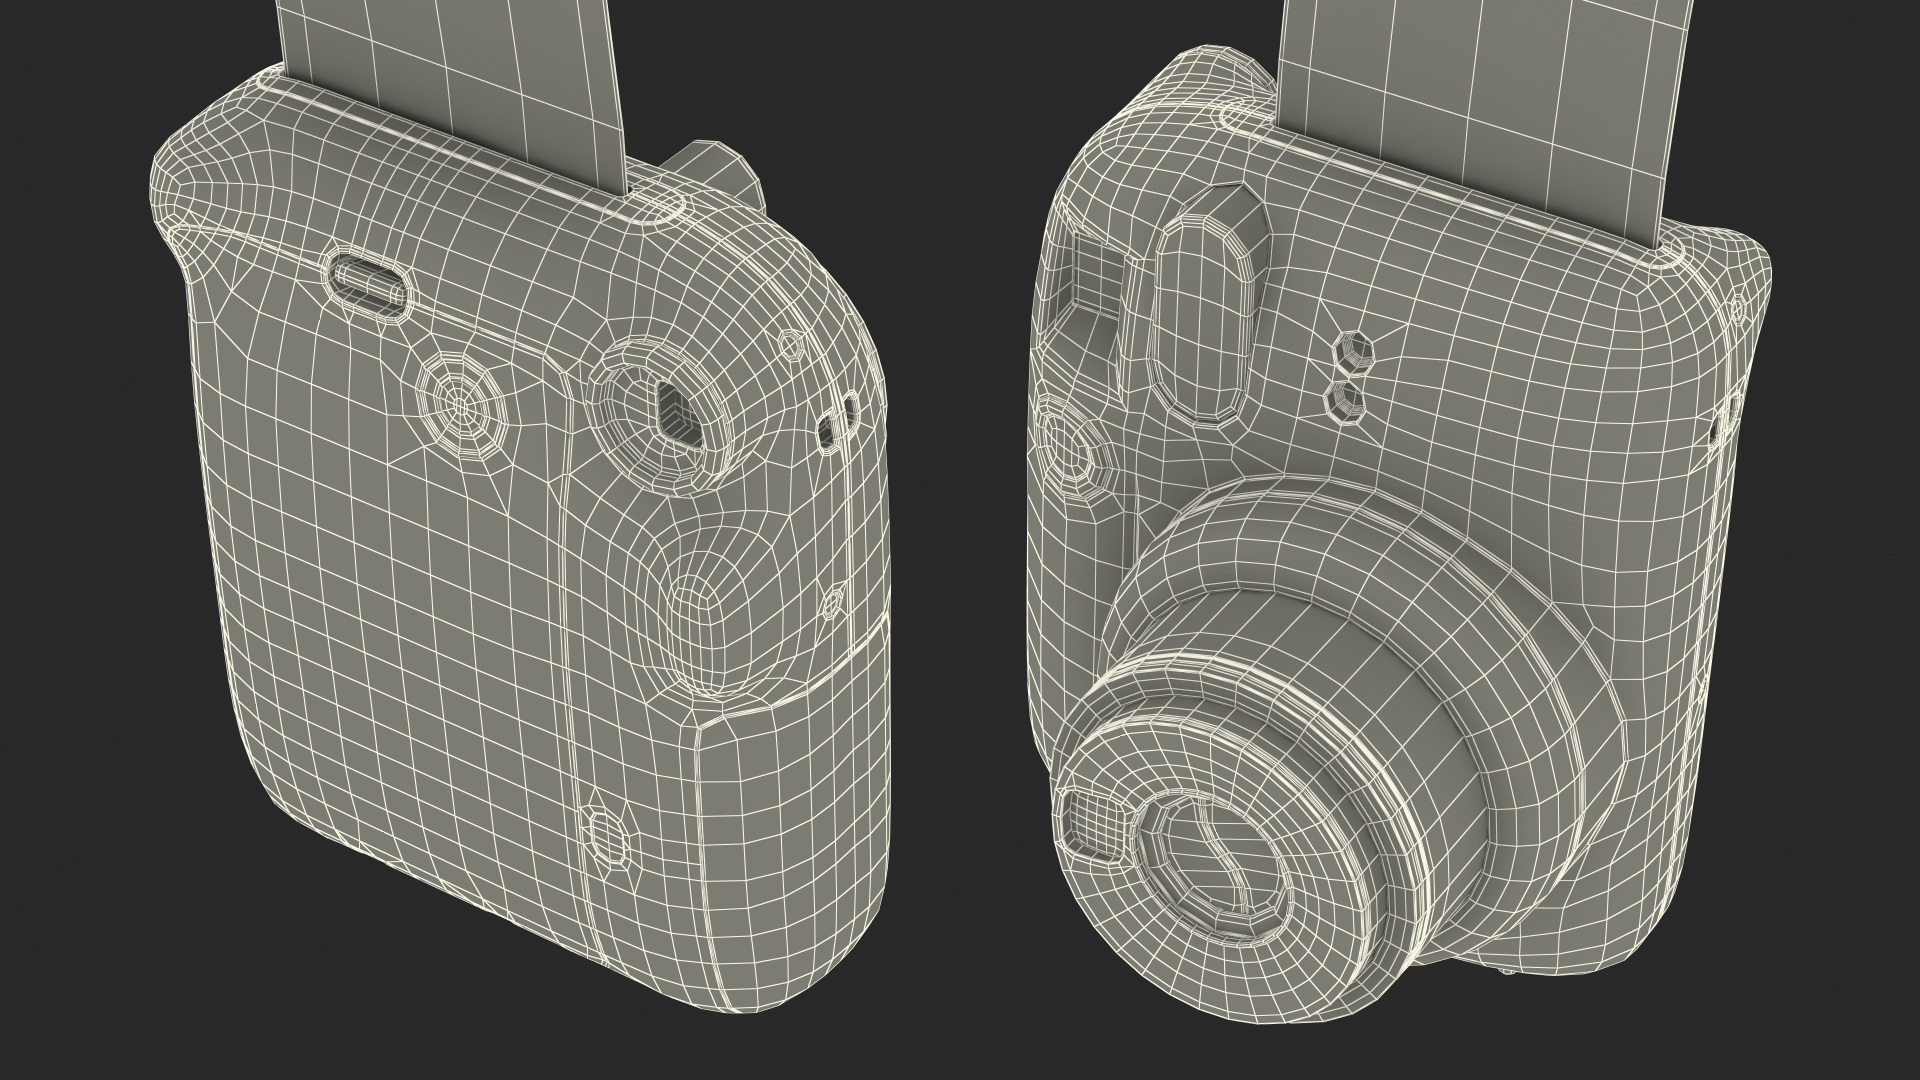
Task: Click the round spiderweb-mesh button on left camera
Action: pos(459,406)
